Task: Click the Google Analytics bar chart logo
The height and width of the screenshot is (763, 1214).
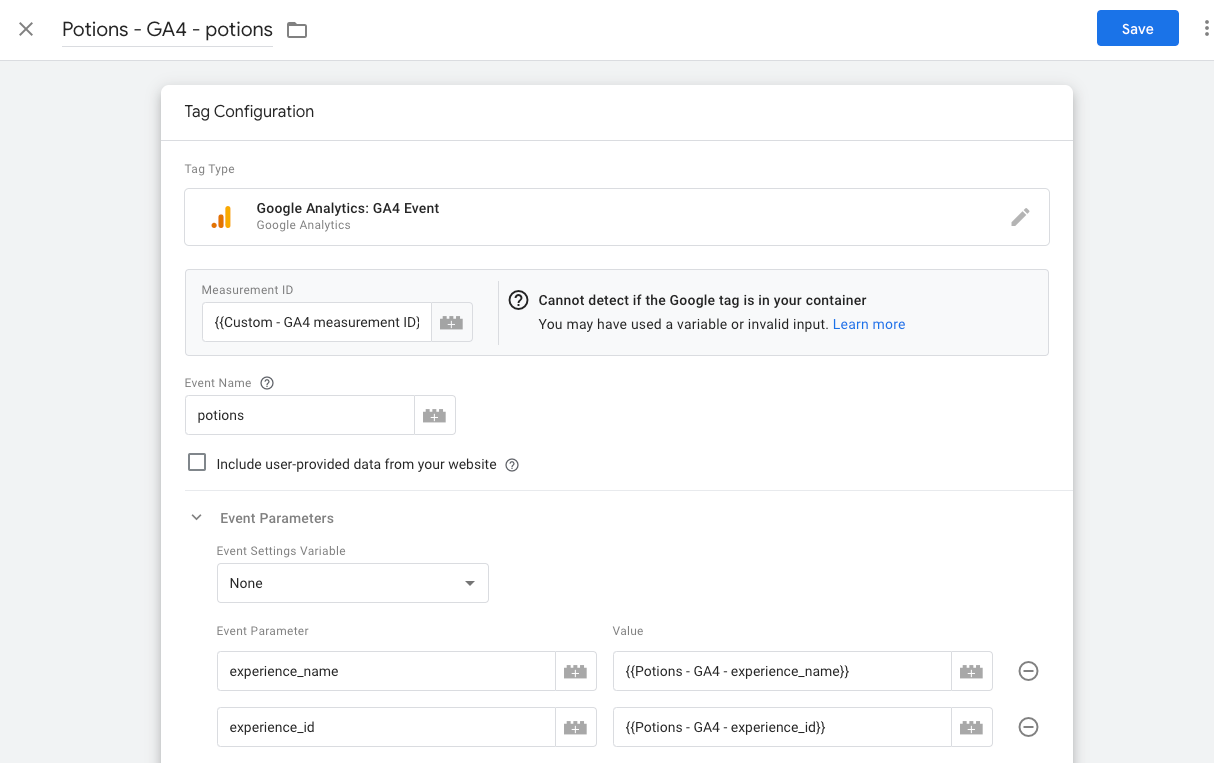Action: pos(221,217)
